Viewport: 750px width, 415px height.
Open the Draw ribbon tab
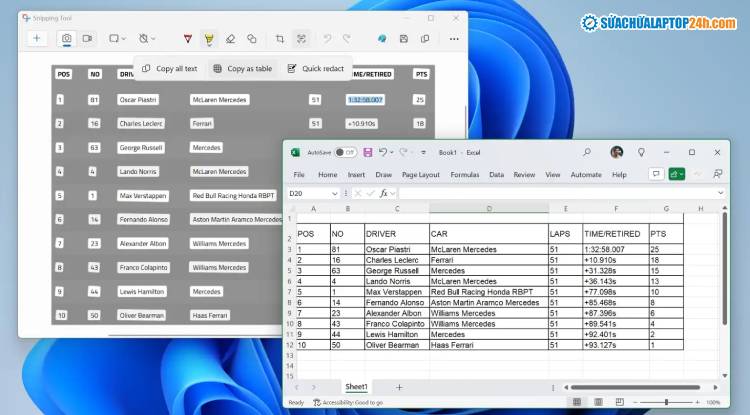tap(384, 175)
